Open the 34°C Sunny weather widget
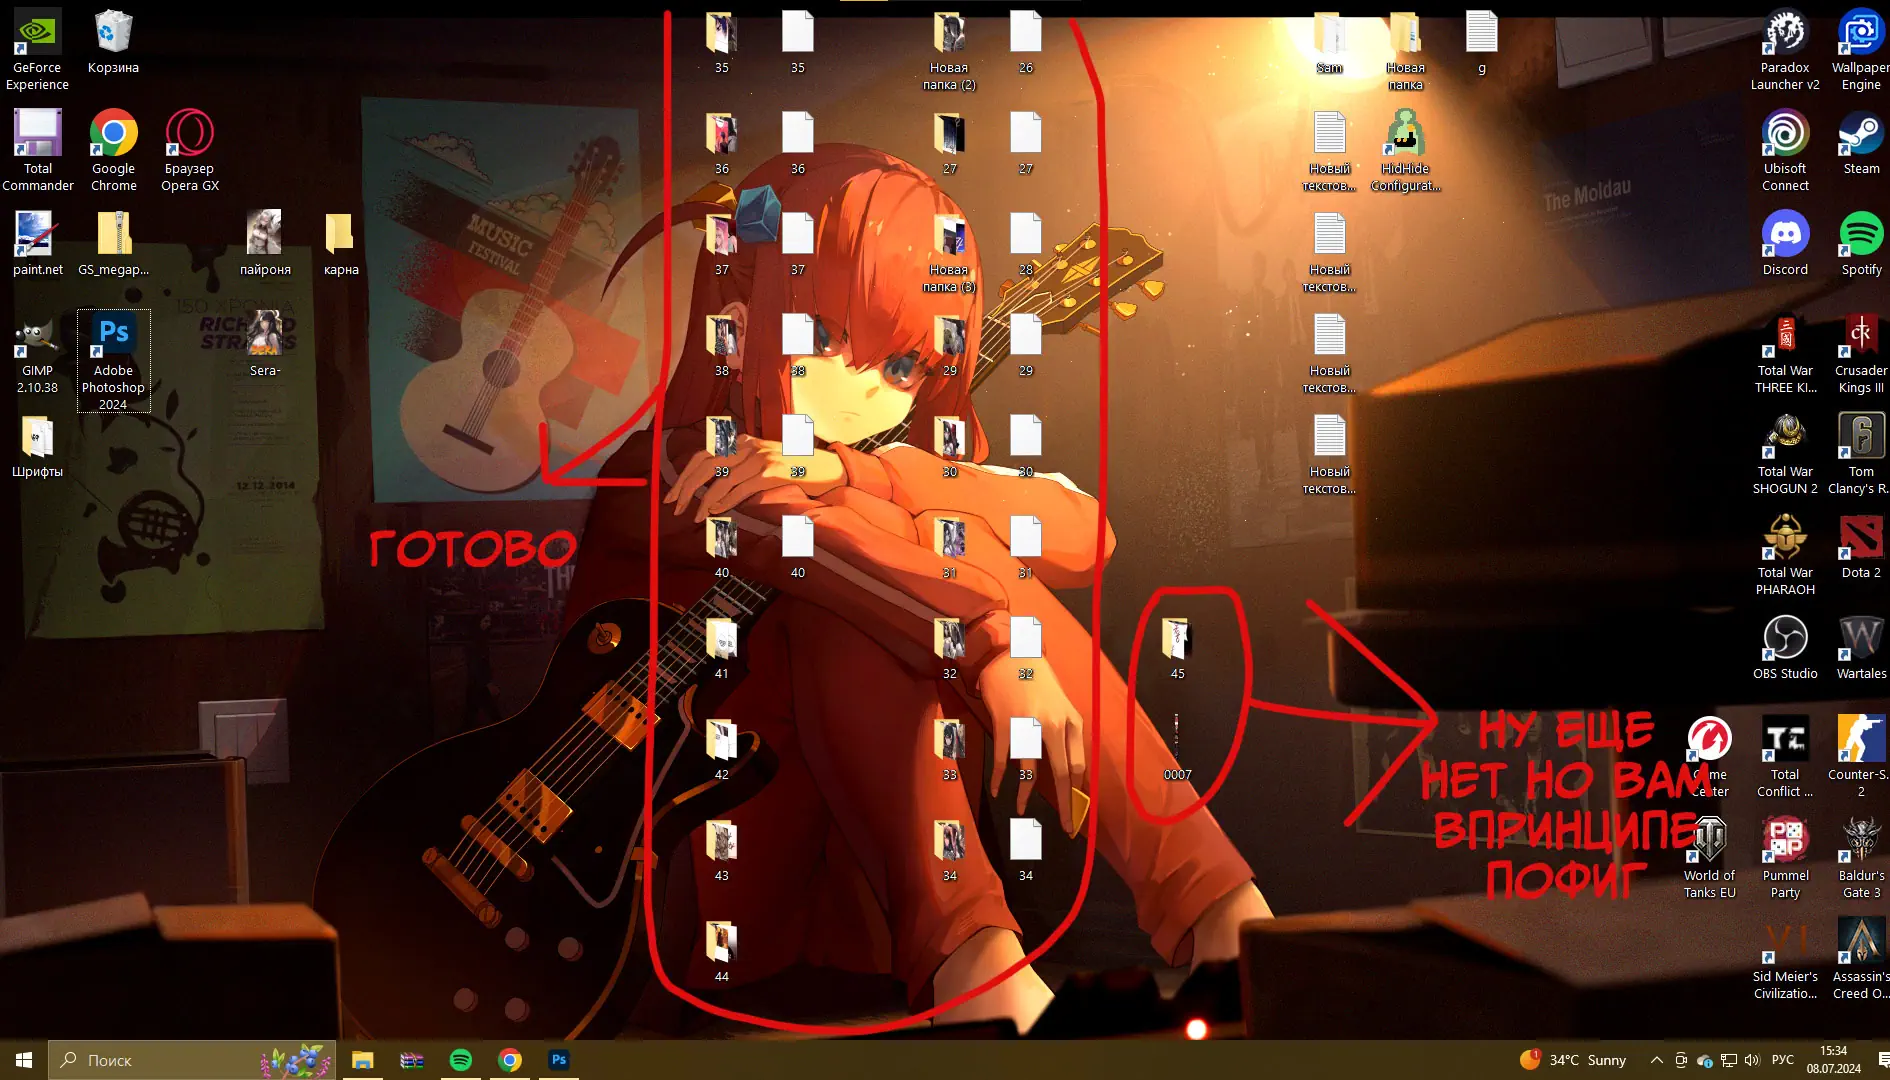Screen dimensions: 1890x1080 pos(1573,1060)
